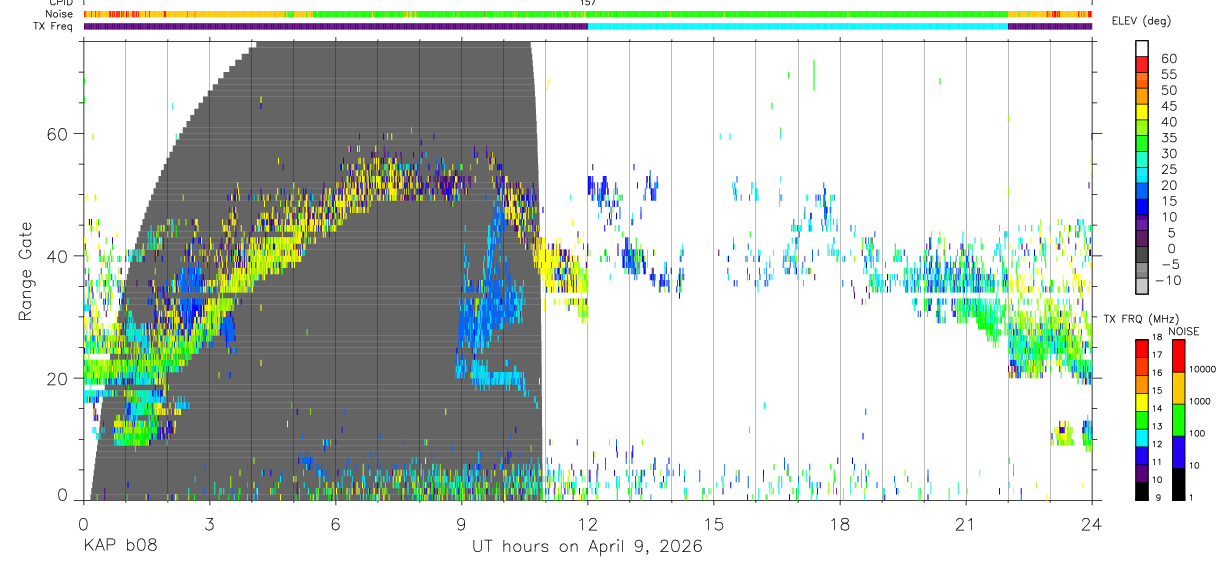Image resolution: width=1228 pixels, height=567 pixels.
Task: Click 'UT hours on April 9, 2026' label
Action: click(x=587, y=547)
